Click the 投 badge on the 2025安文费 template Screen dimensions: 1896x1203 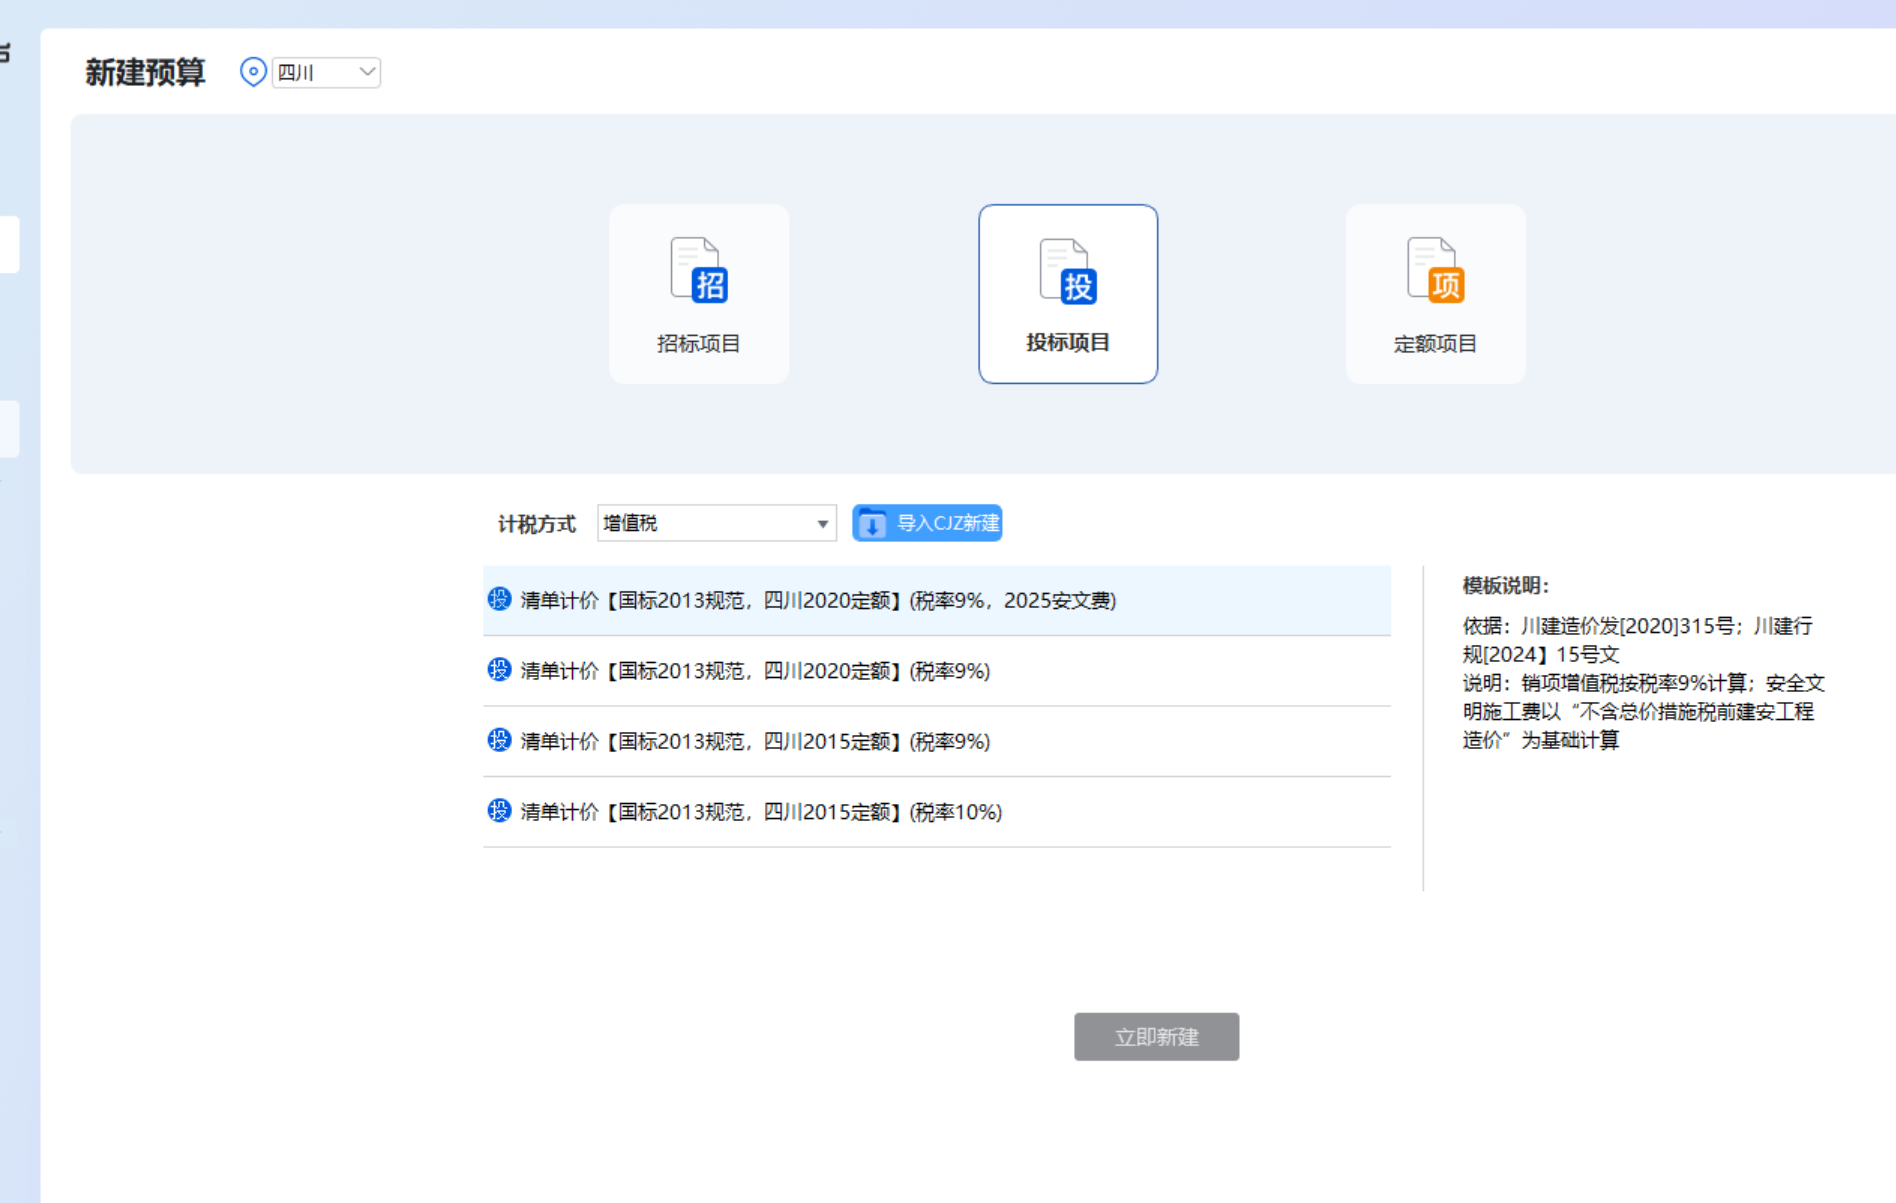tap(498, 600)
